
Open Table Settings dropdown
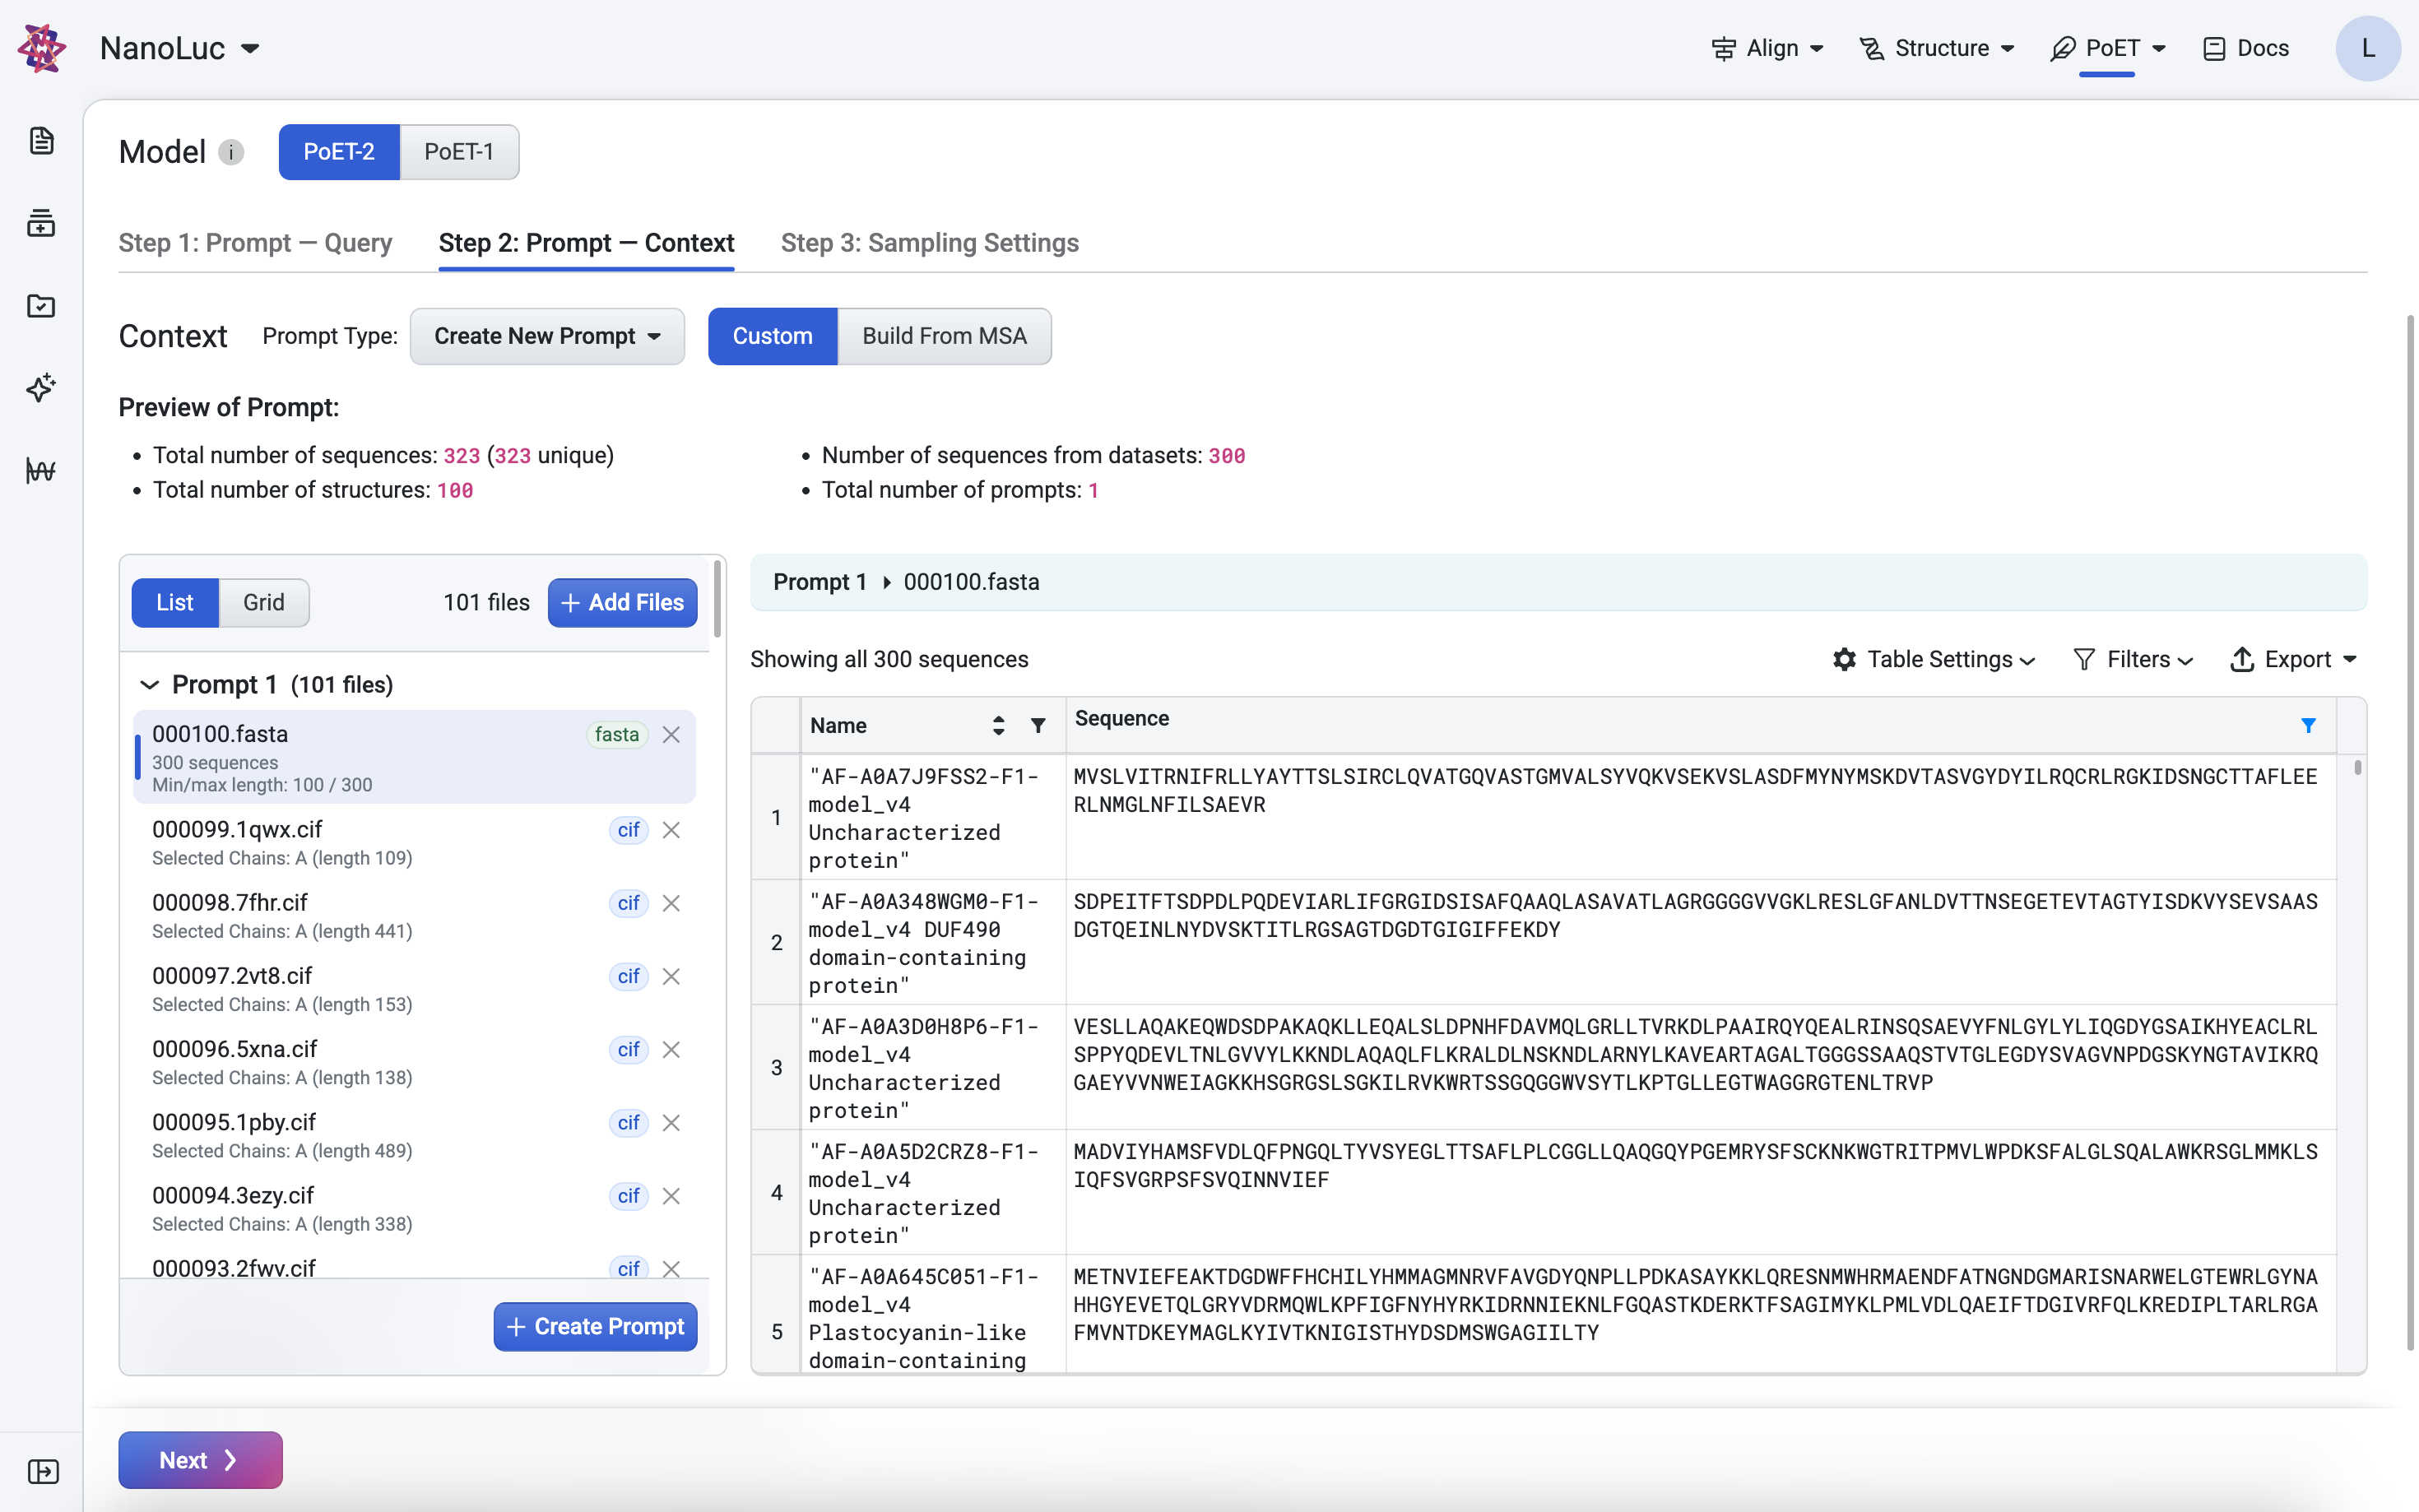(x=1934, y=660)
